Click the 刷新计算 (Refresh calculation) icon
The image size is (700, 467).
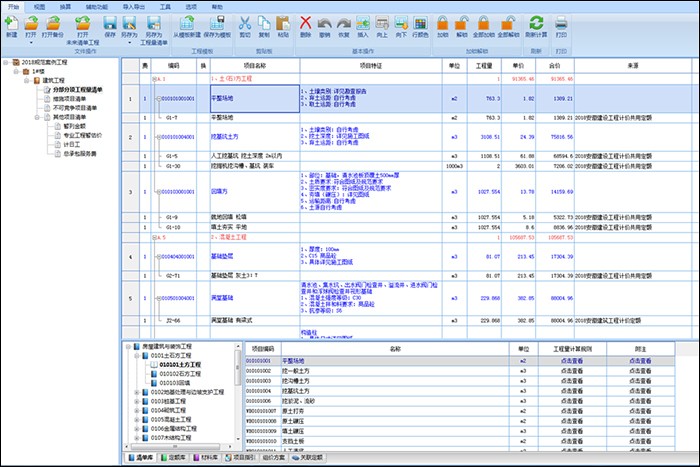(534, 24)
